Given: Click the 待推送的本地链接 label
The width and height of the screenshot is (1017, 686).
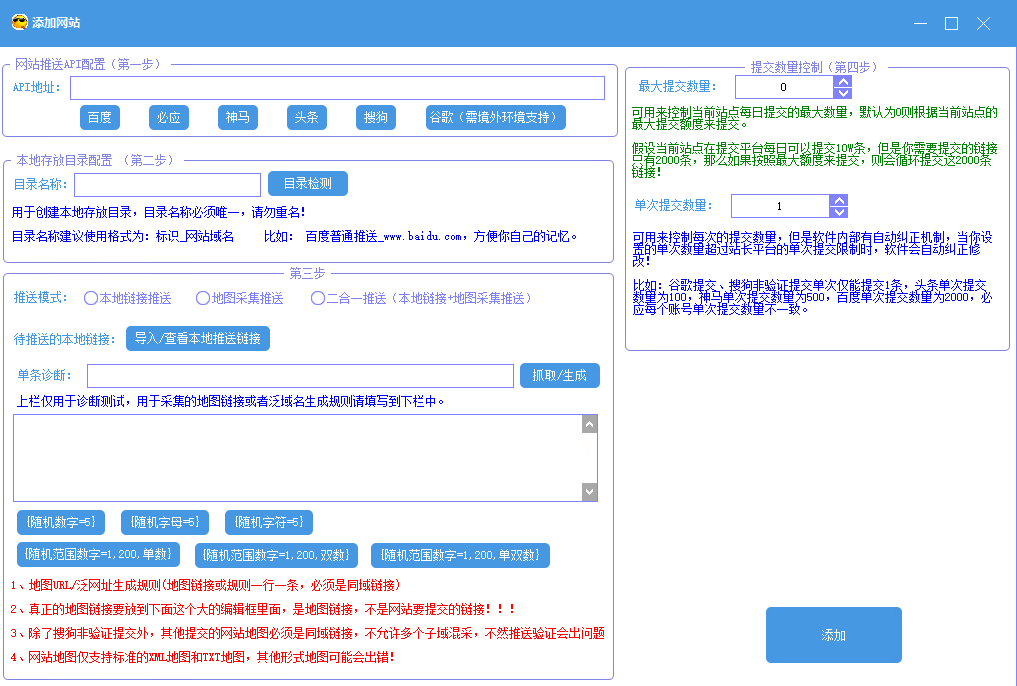Looking at the screenshot, I should (65, 339).
